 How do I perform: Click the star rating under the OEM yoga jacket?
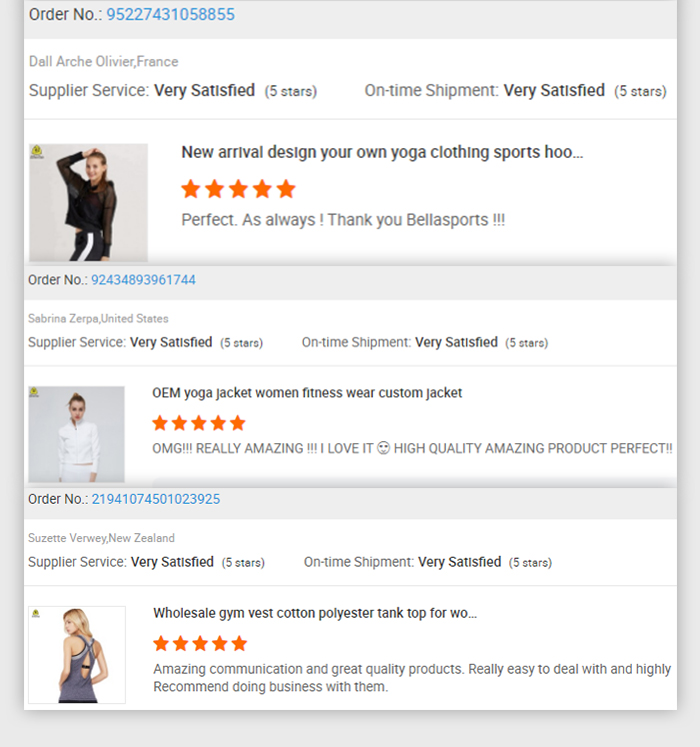[199, 423]
